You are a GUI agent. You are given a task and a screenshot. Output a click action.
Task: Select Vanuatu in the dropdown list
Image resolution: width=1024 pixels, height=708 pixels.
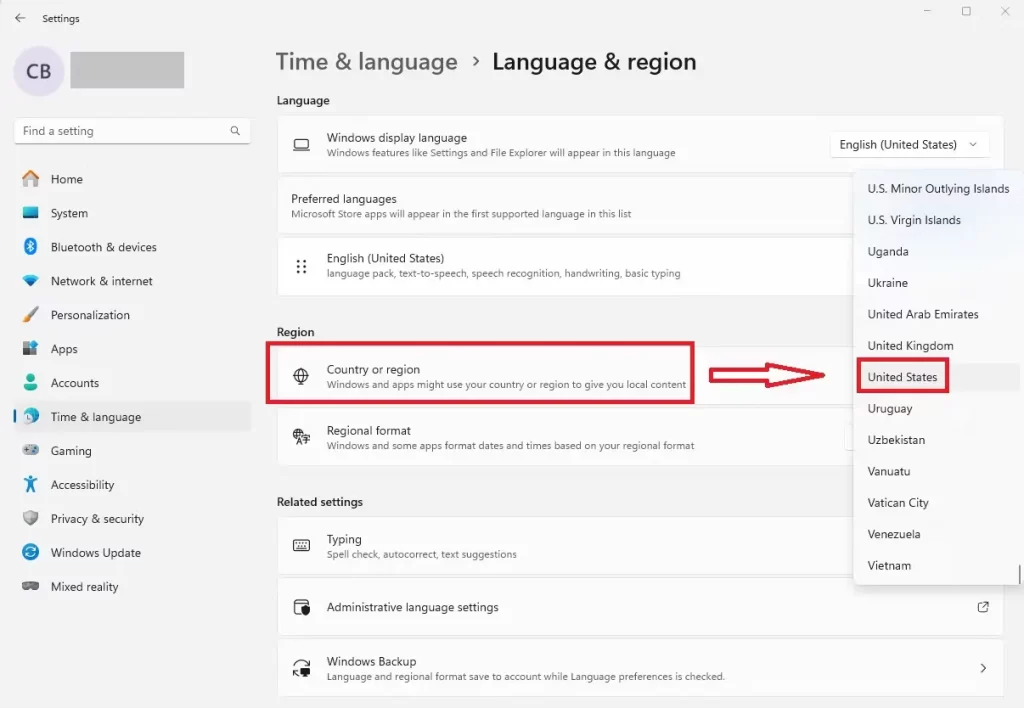pos(888,471)
